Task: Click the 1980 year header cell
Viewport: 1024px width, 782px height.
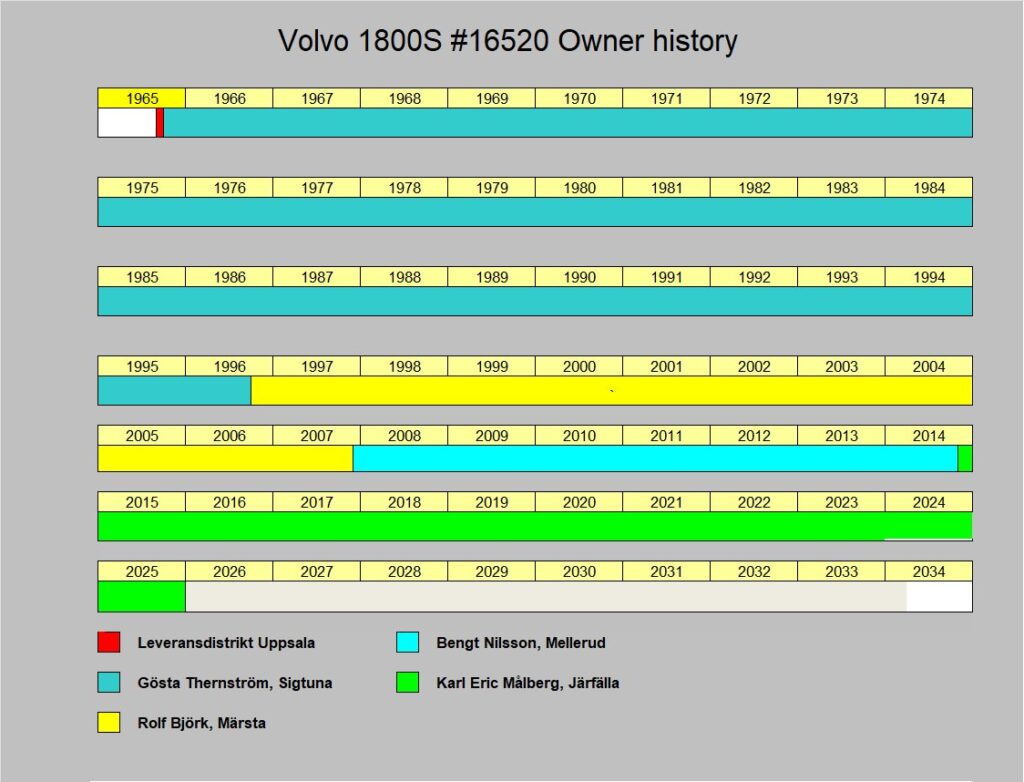Action: 579,187
